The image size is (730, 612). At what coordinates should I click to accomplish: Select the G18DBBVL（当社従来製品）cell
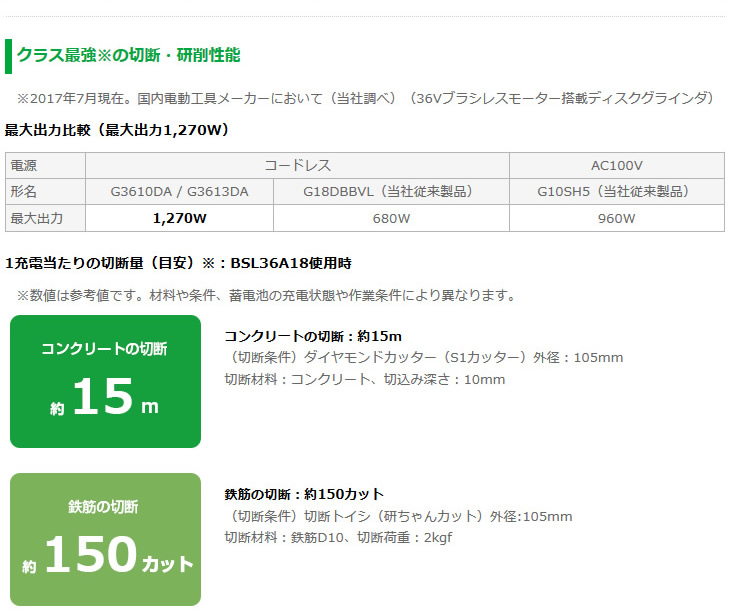tap(391, 192)
